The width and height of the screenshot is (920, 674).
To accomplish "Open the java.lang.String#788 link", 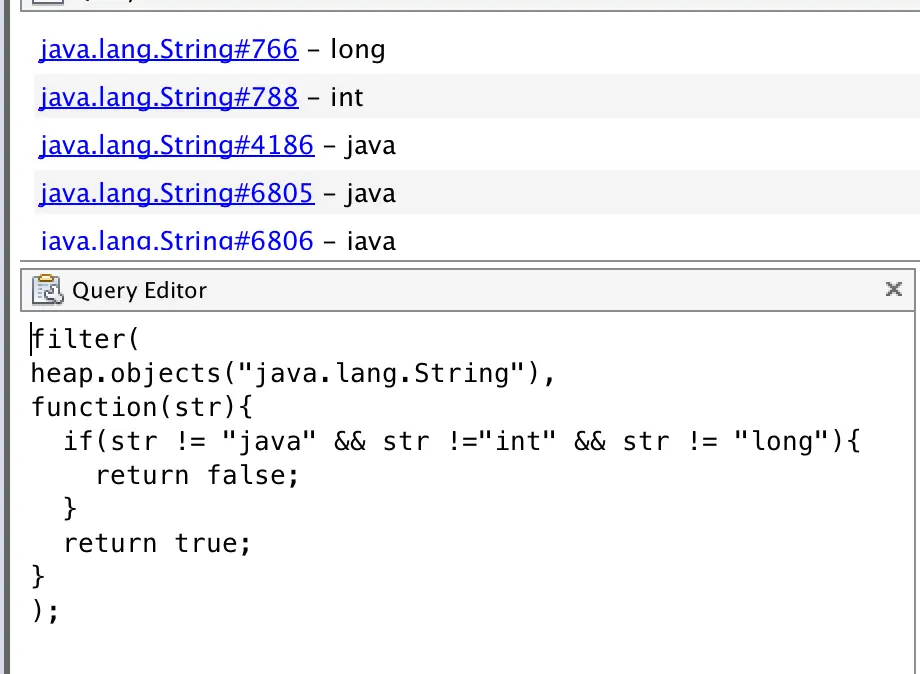I will pyautogui.click(x=168, y=97).
